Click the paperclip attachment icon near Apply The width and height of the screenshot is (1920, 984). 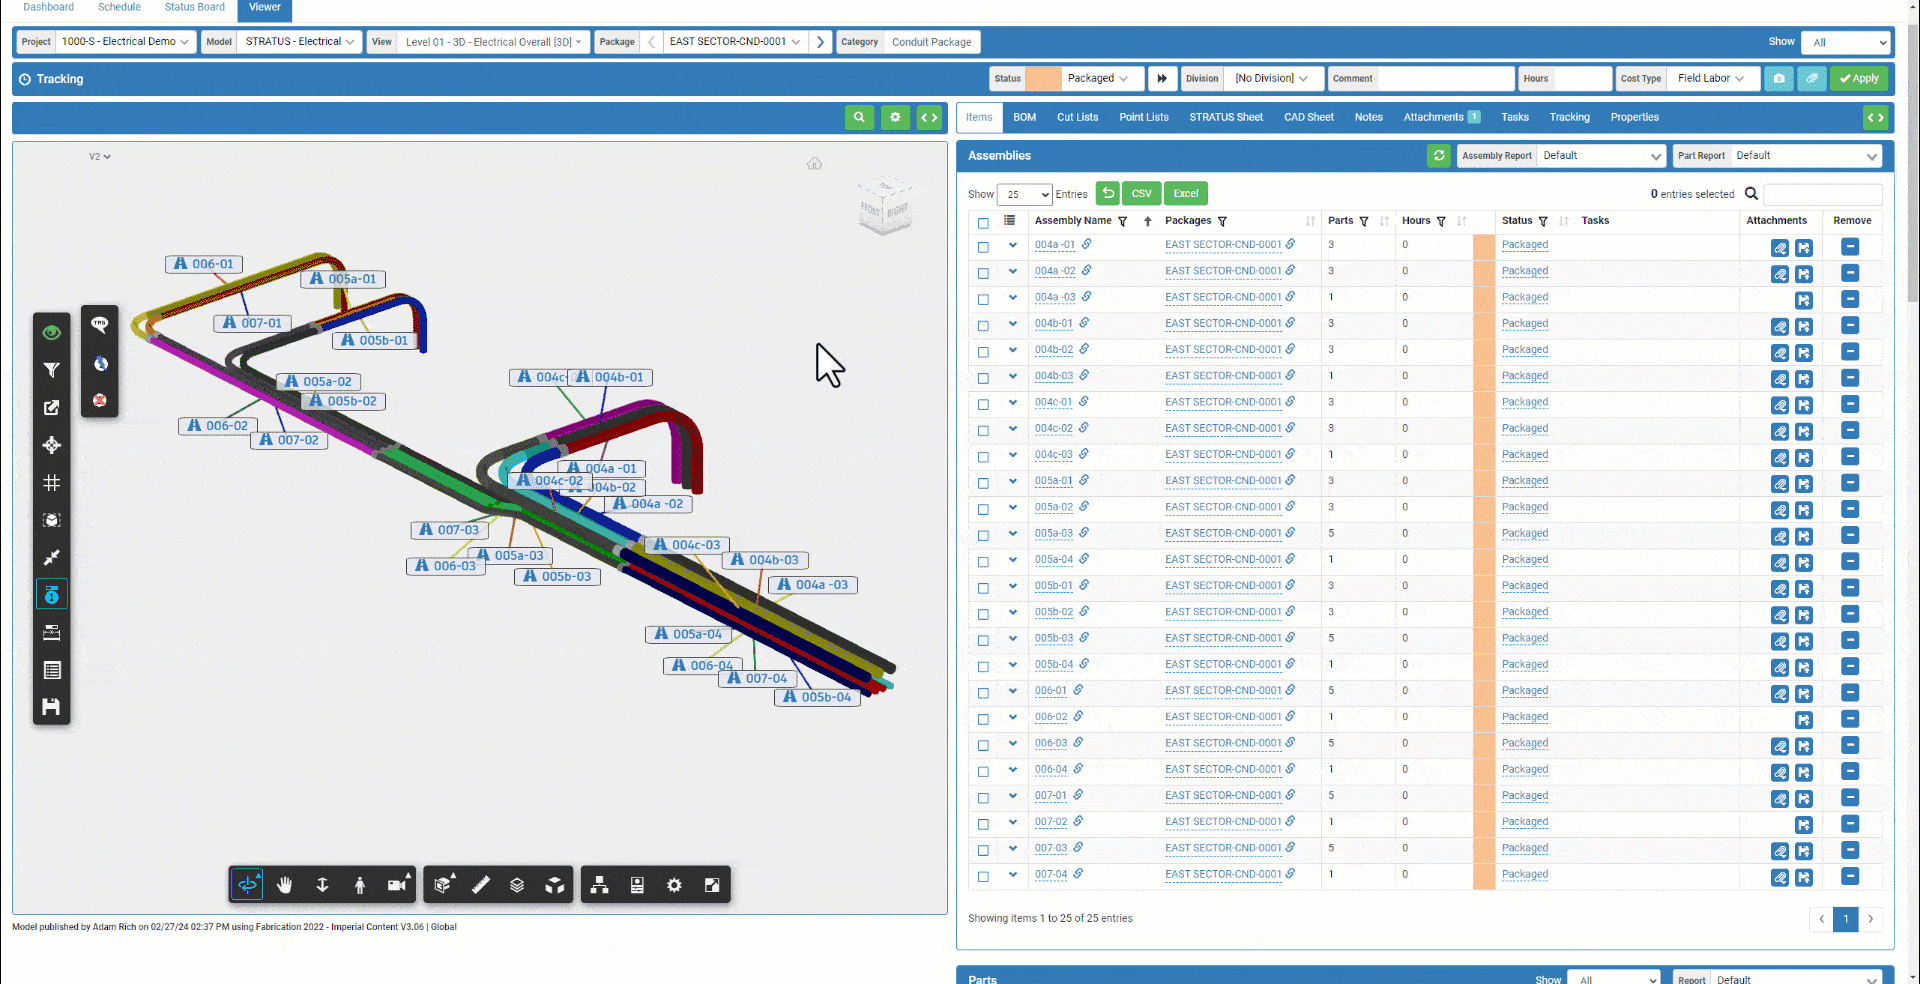[1812, 78]
